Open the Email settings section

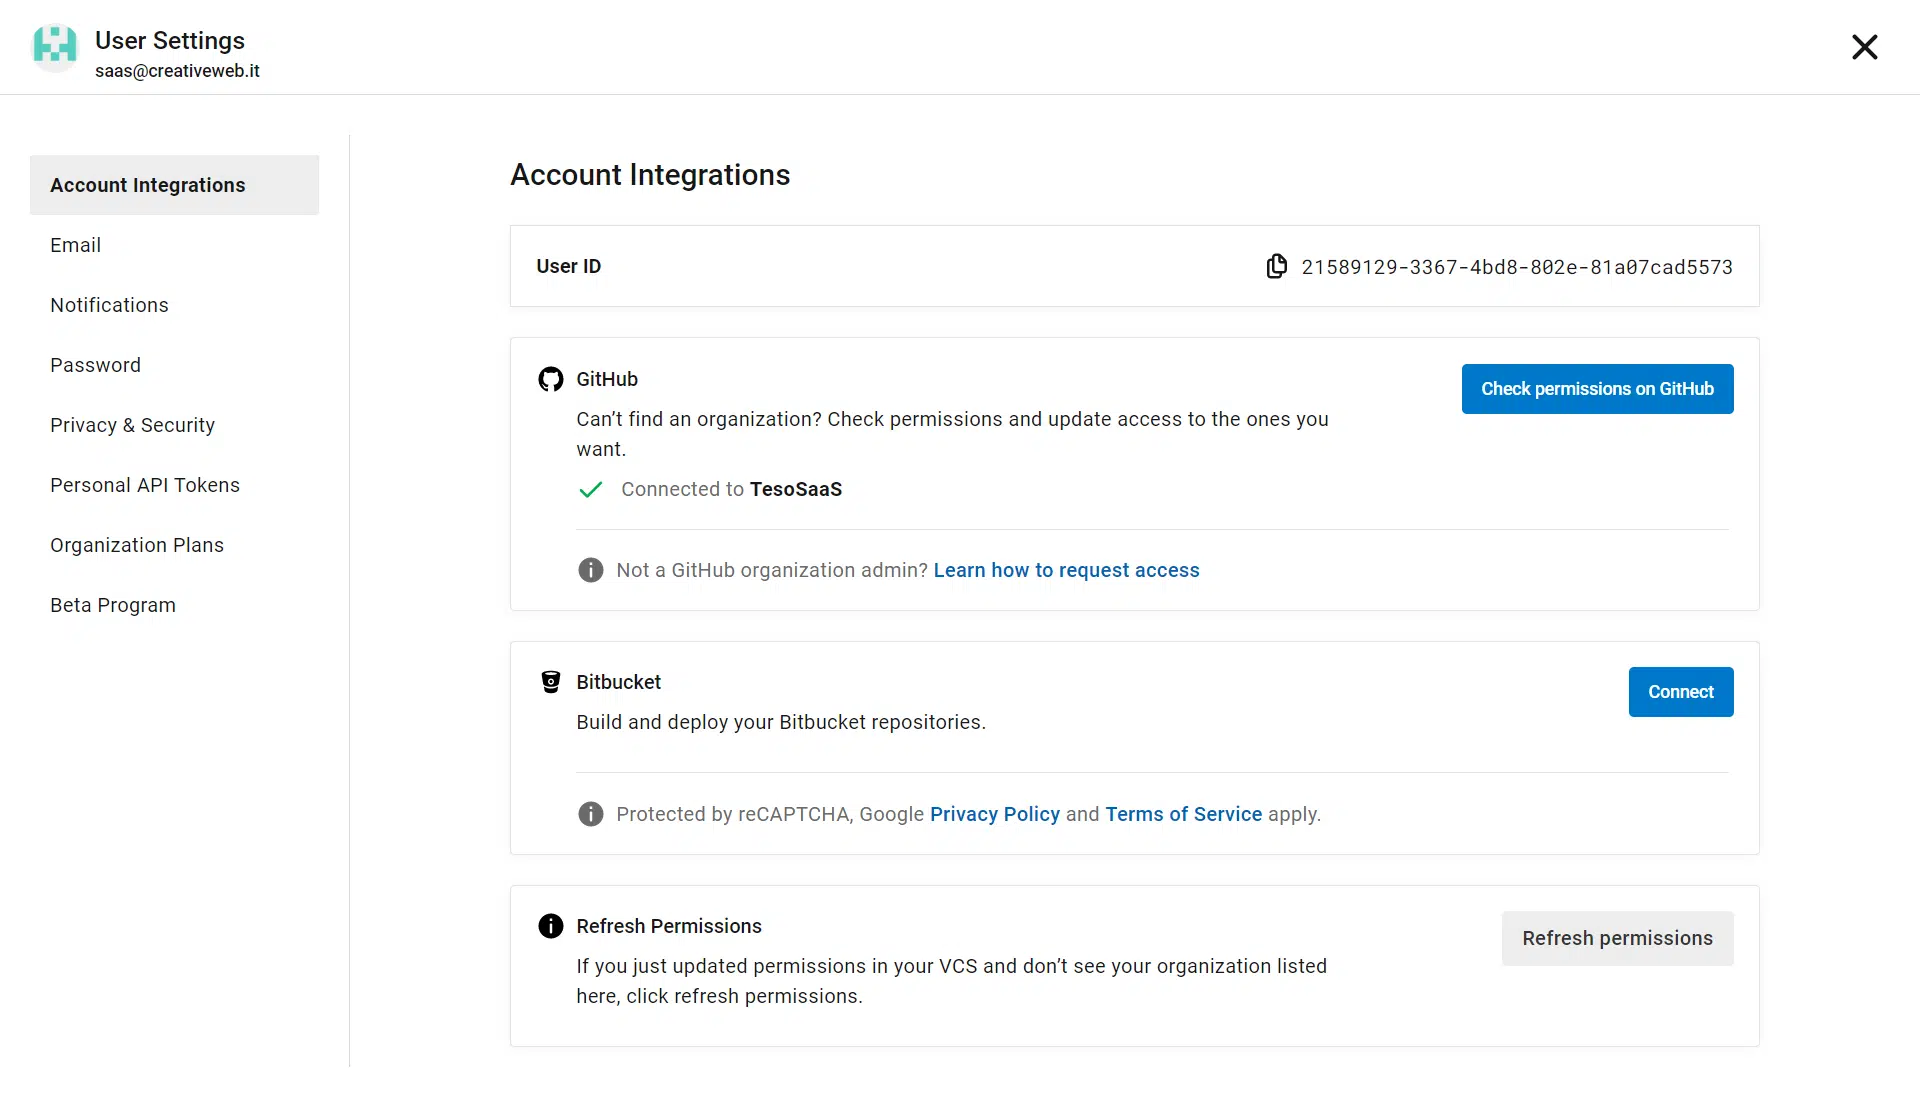click(75, 245)
